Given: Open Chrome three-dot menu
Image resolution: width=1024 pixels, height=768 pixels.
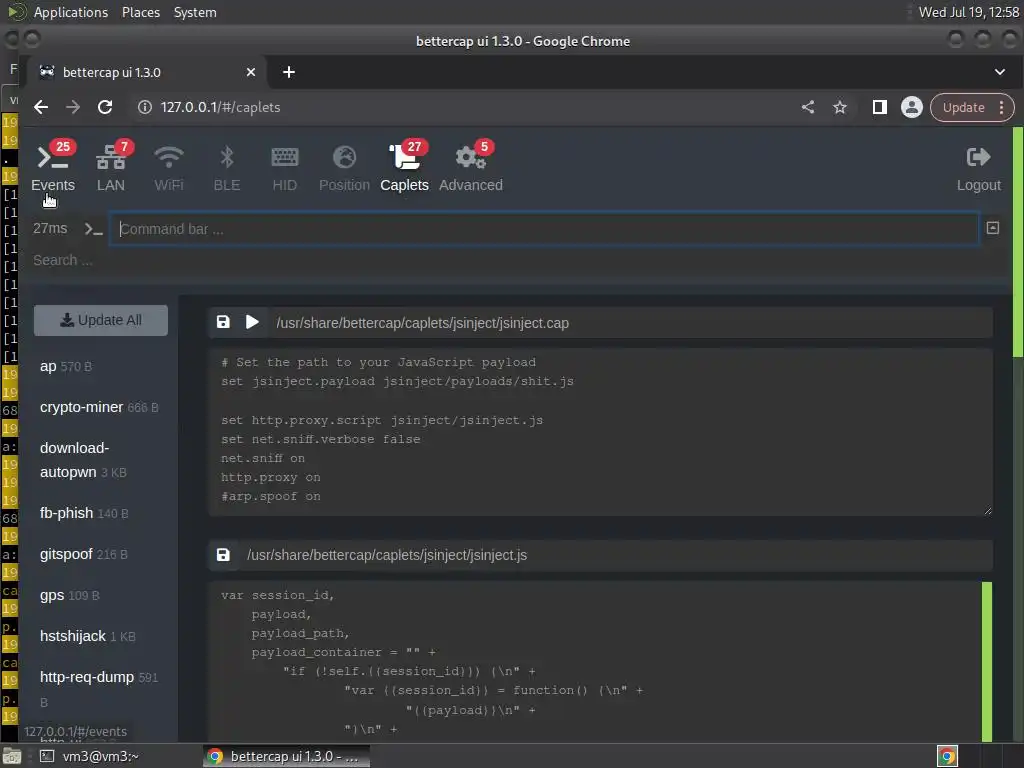Looking at the screenshot, I should (x=1001, y=108).
